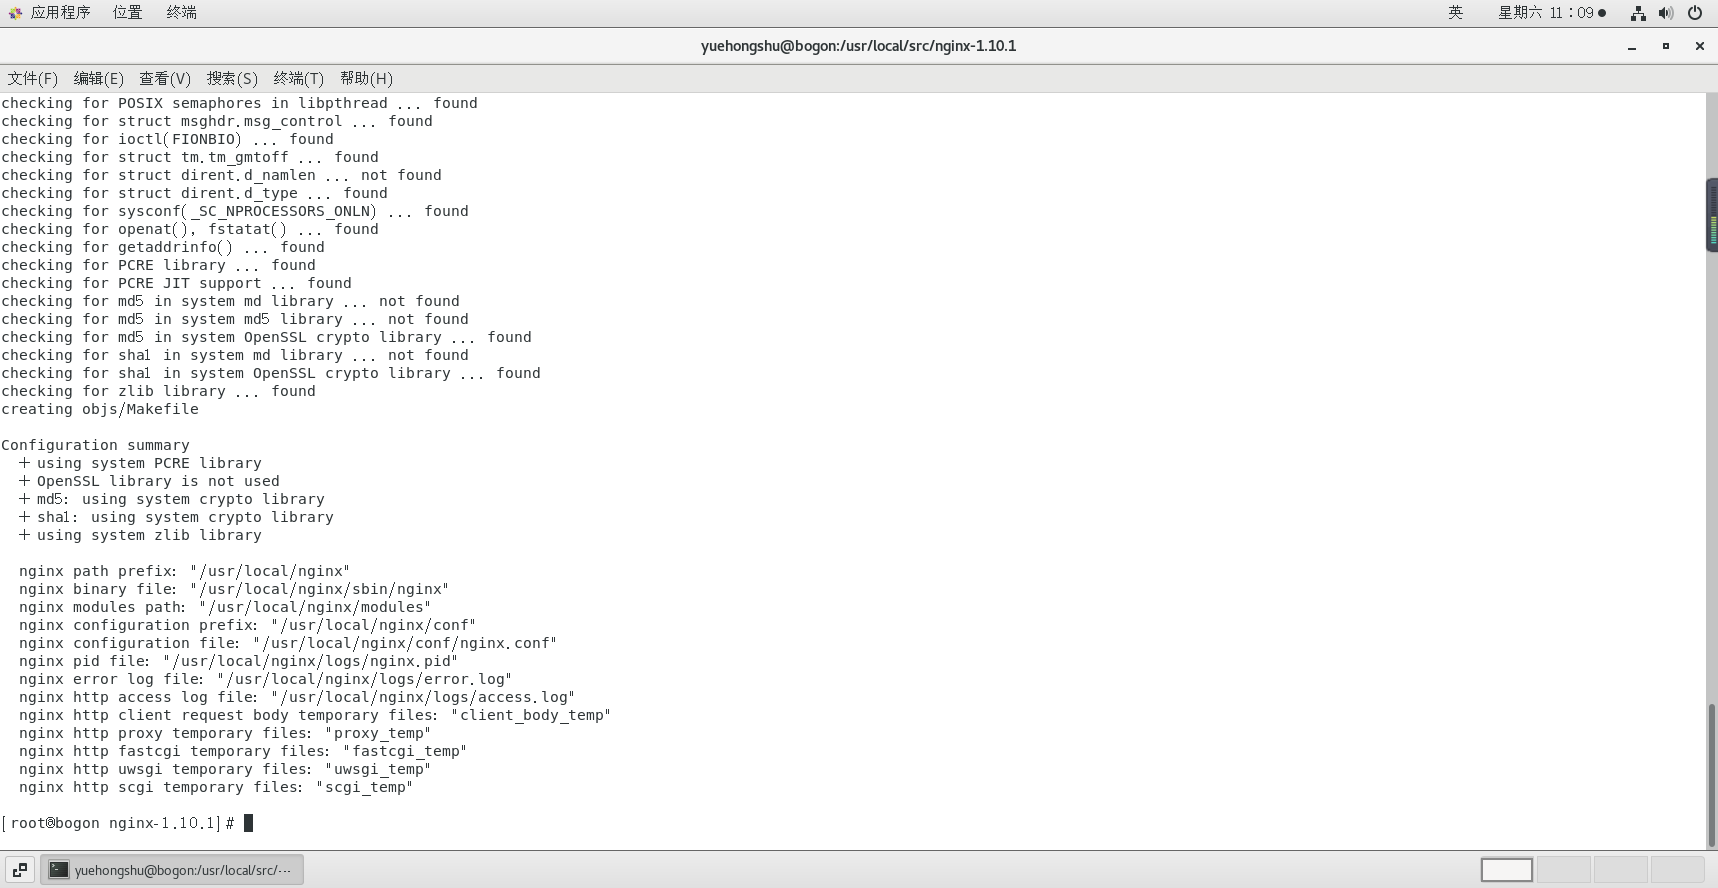Click the 'md5: using system crypto library' line
Screen dimensions: 1718x888
click(x=171, y=499)
